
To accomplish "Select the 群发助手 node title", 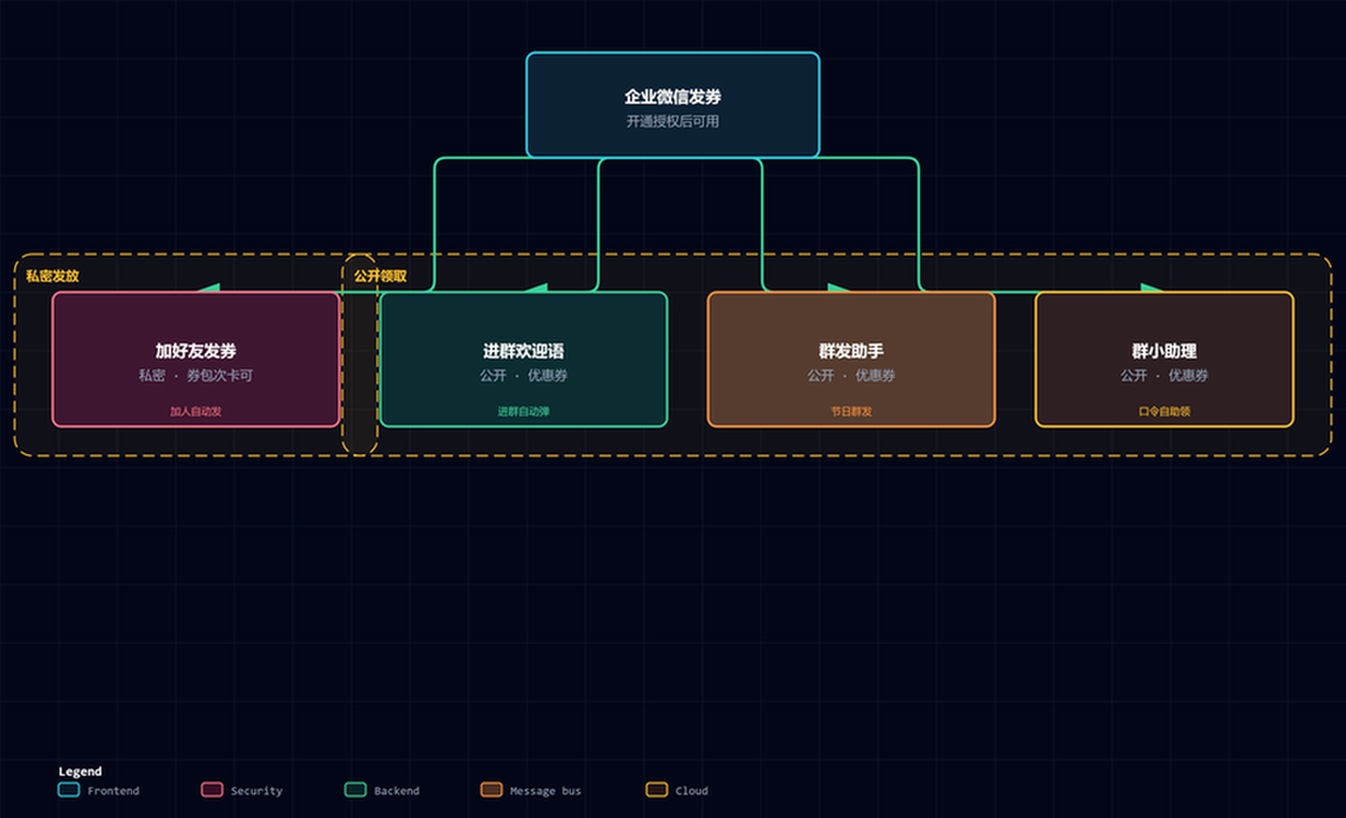I will [851, 351].
